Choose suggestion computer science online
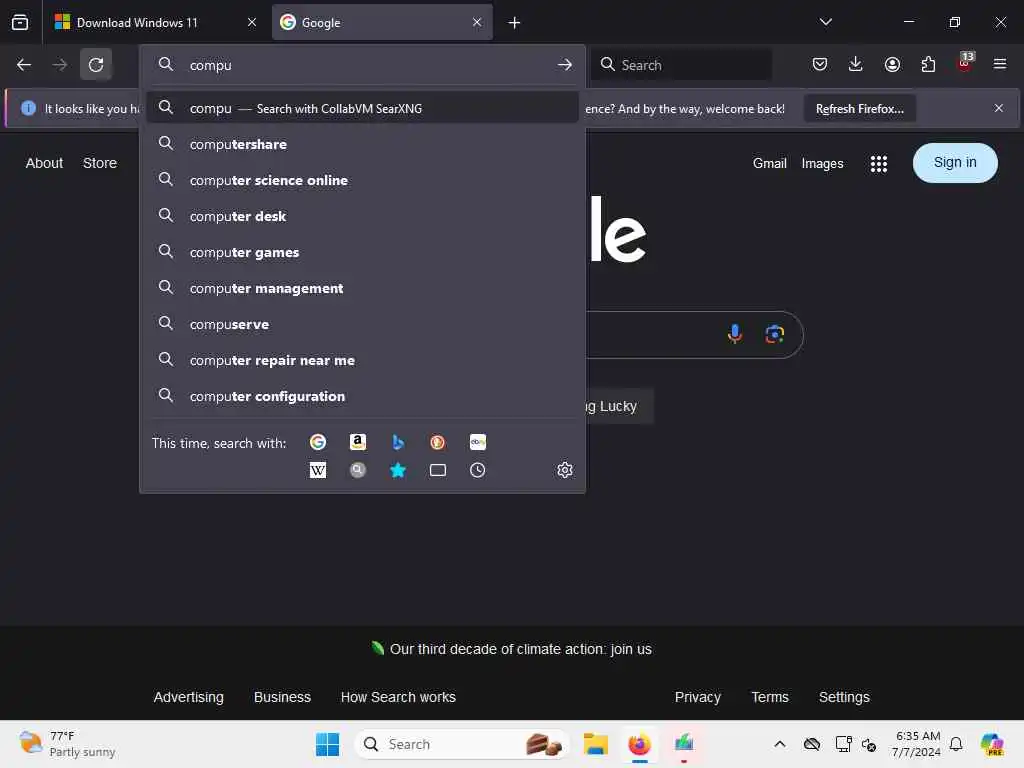Screen dimensions: 1024x768 (362, 180)
